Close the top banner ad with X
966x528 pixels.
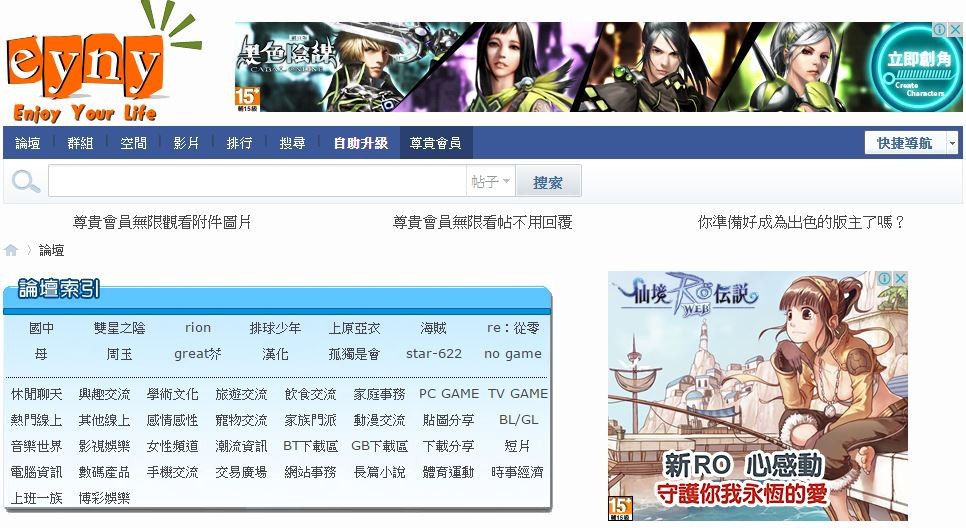(955, 30)
